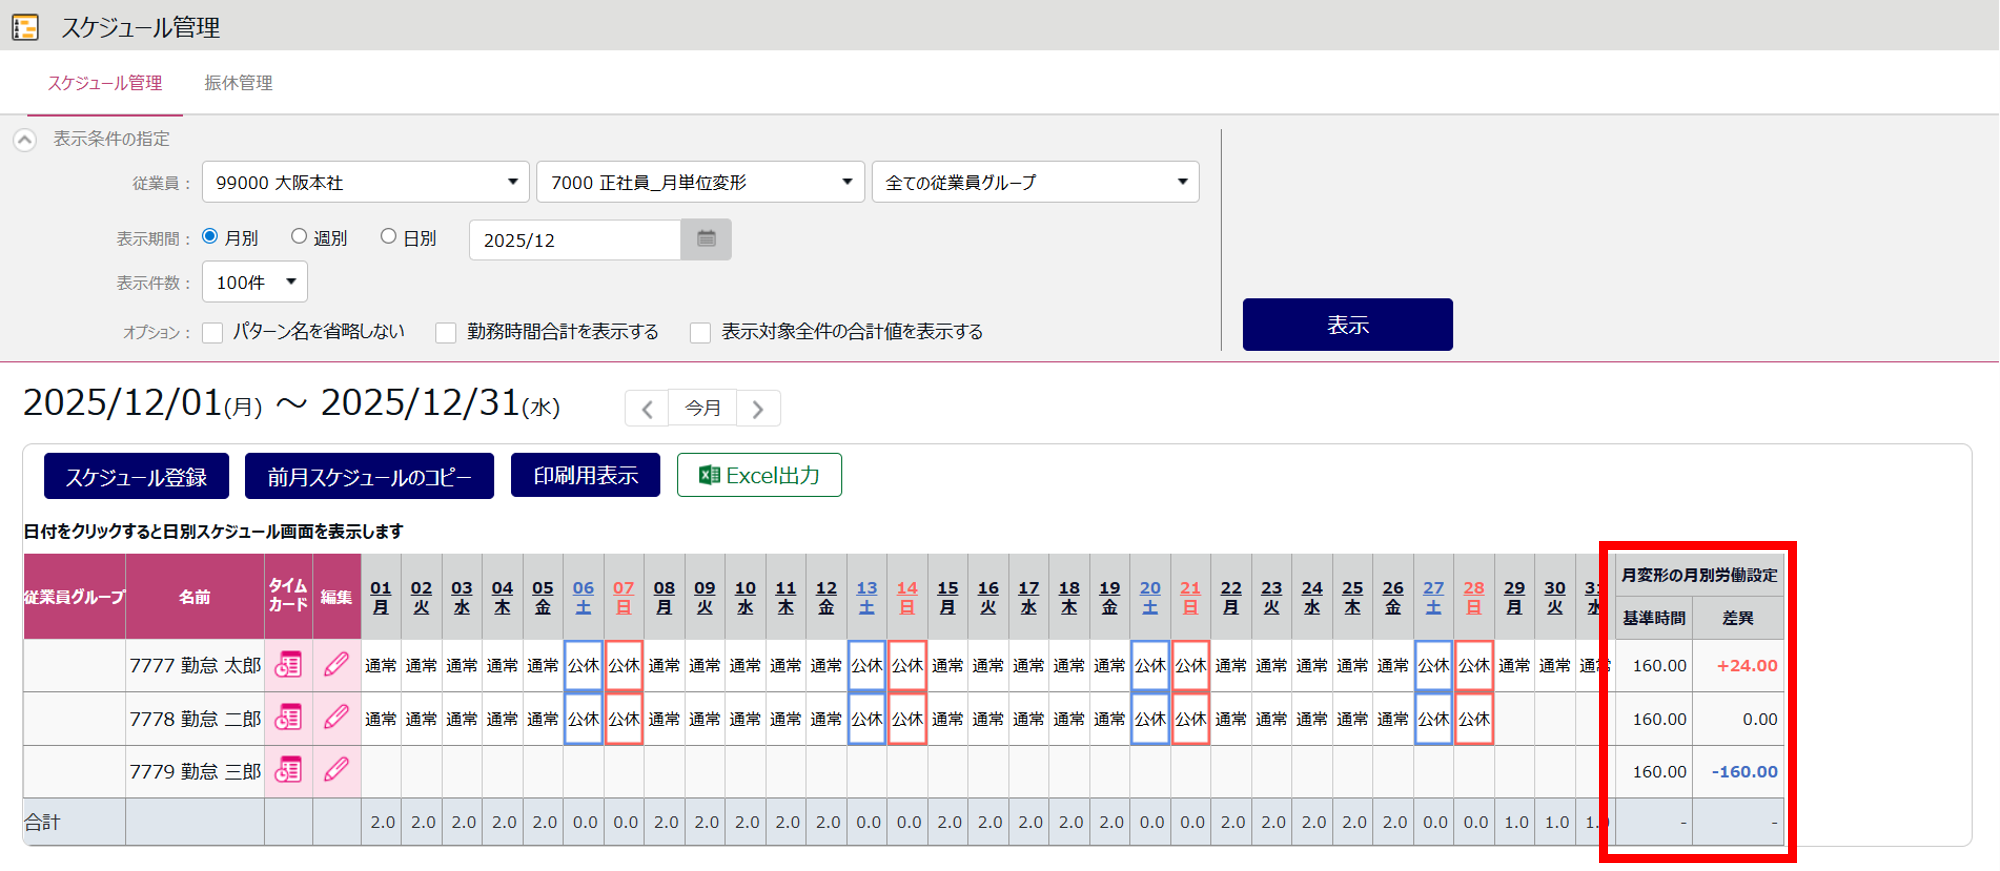The image size is (2000, 871).
Task: Click edit pencil for 7777 勤怠 太郎
Action: tap(336, 665)
